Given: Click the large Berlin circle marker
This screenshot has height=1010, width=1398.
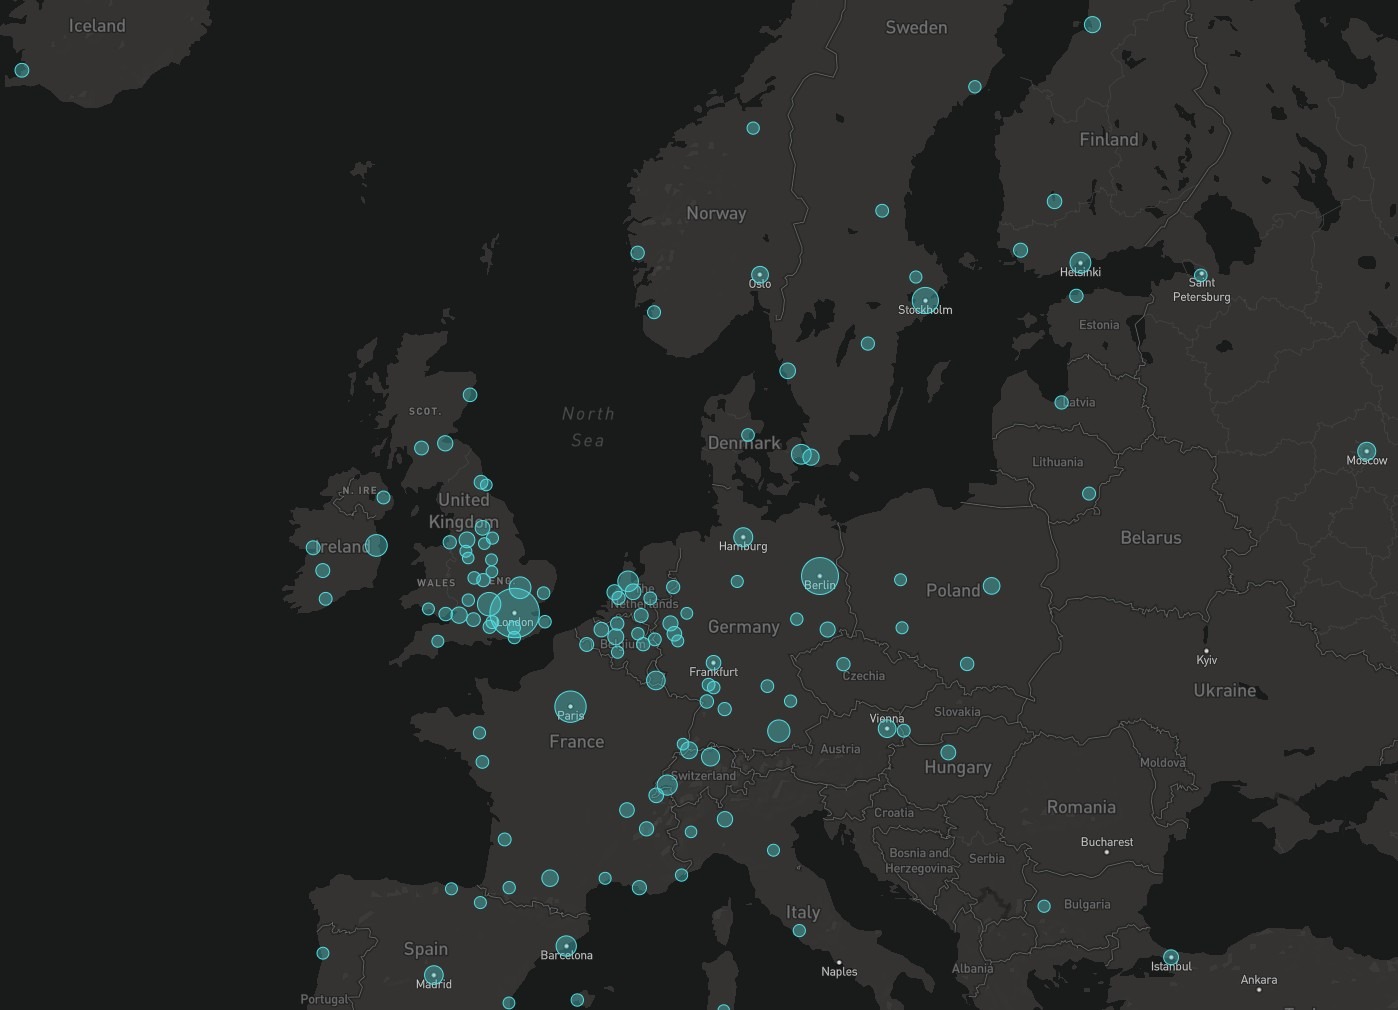Looking at the screenshot, I should click(x=819, y=576).
